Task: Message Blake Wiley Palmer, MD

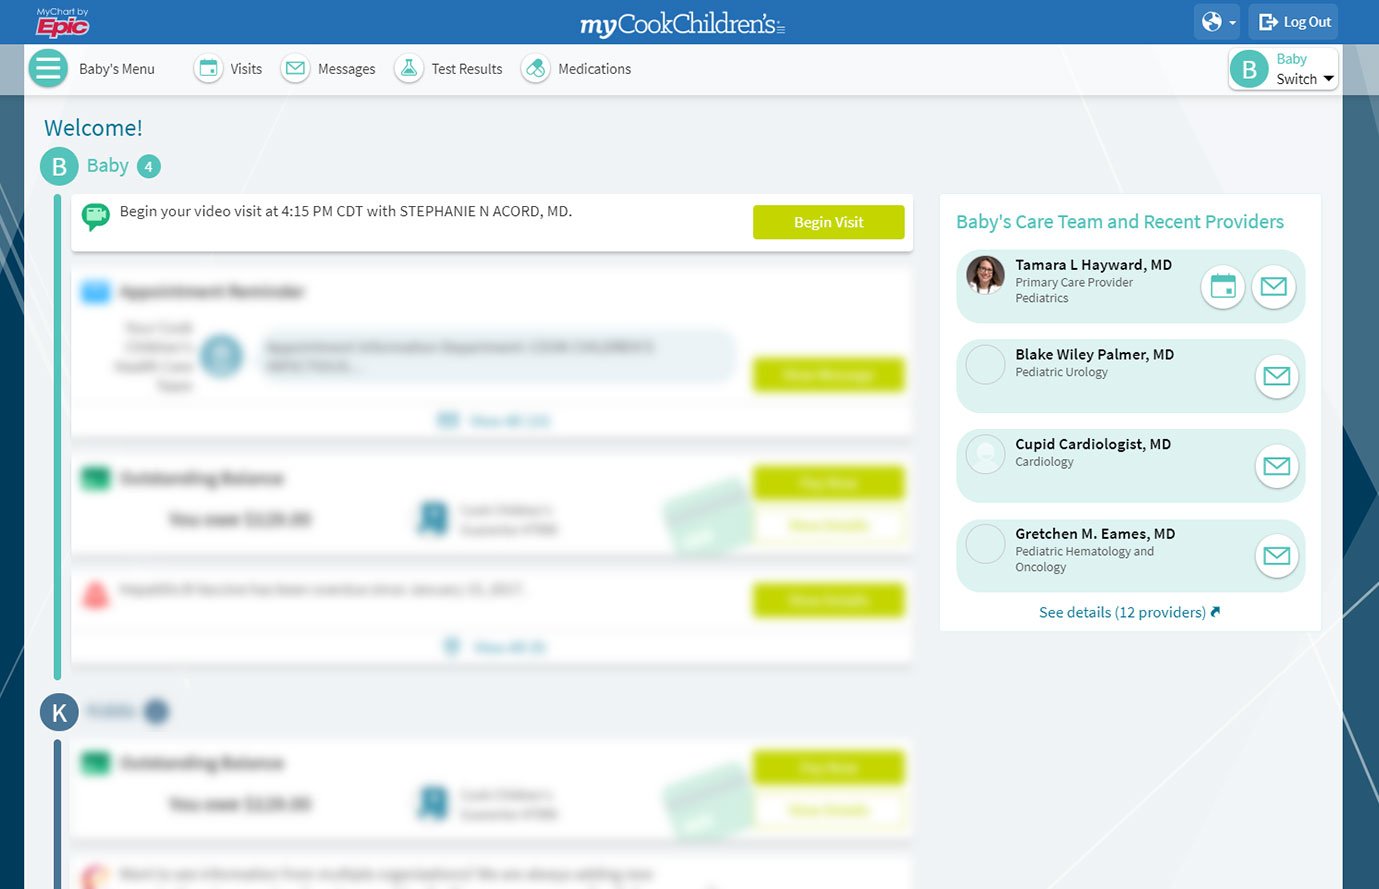Action: tap(1276, 376)
